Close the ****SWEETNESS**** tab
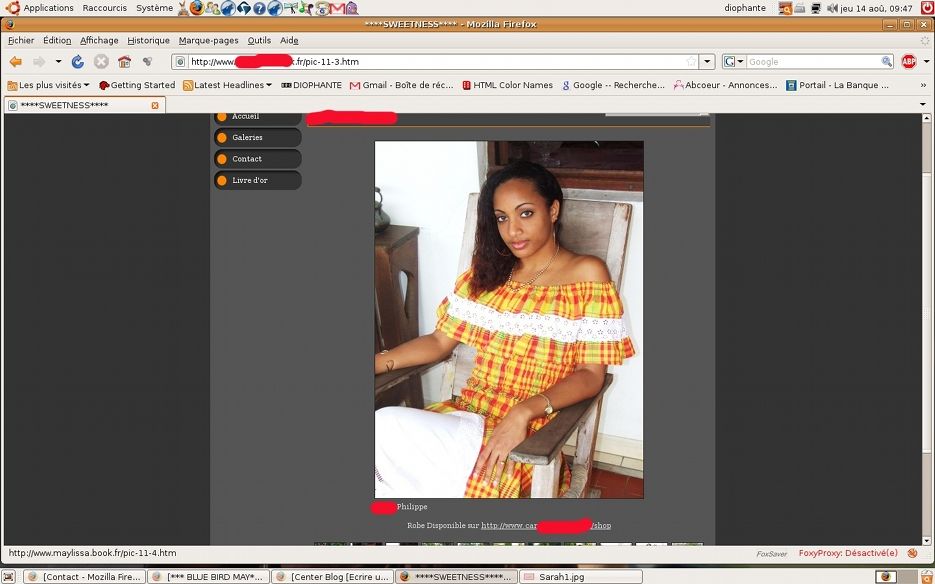The width and height of the screenshot is (935, 584). [x=155, y=106]
